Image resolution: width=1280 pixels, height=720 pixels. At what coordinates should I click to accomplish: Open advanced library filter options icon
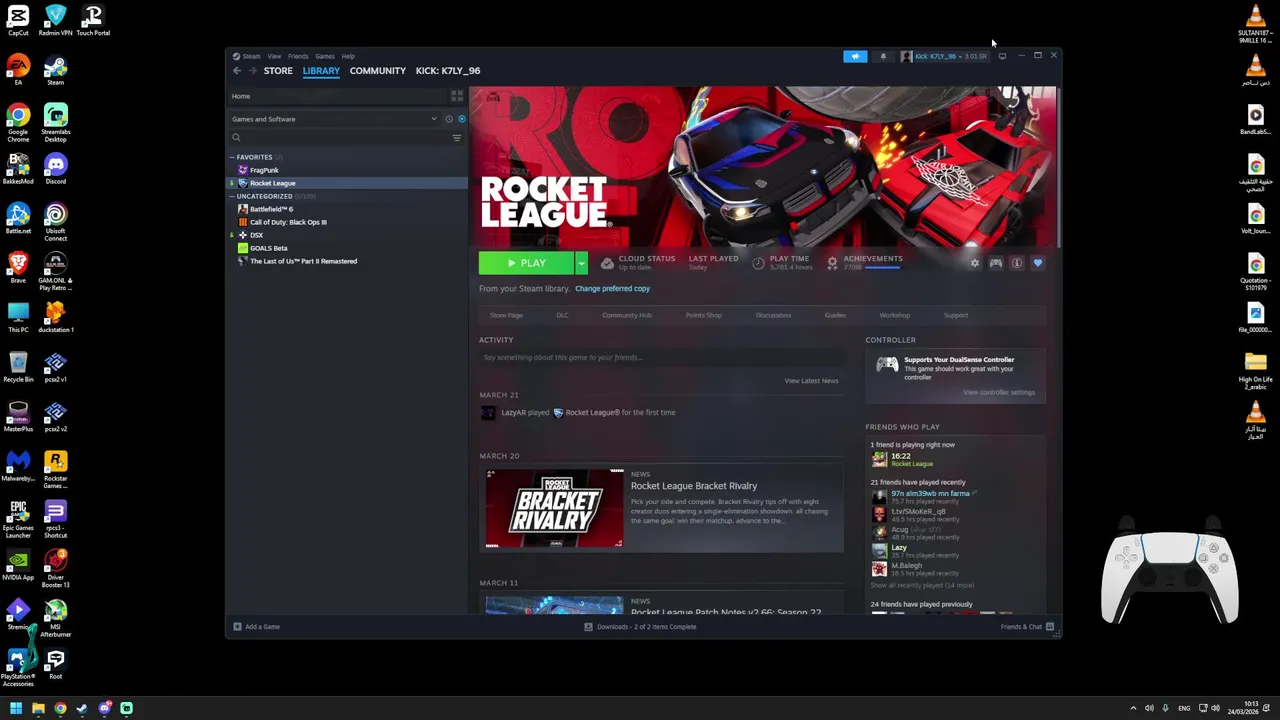pyautogui.click(x=457, y=138)
